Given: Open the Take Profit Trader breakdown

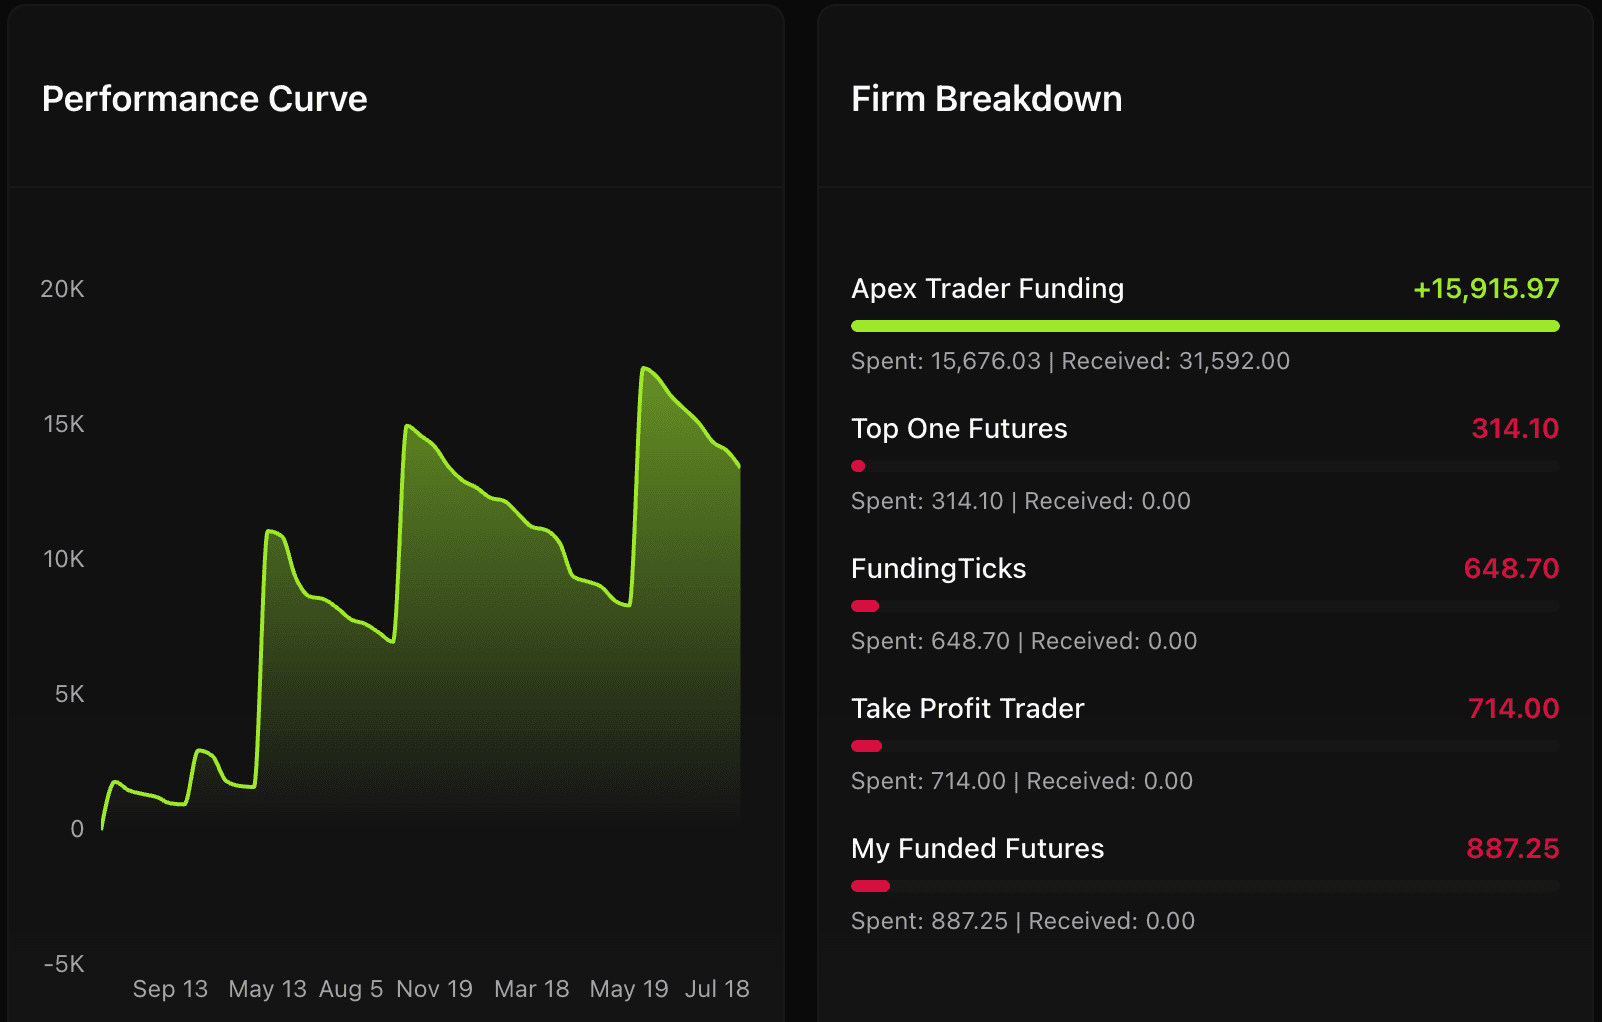Looking at the screenshot, I should pos(967,708).
